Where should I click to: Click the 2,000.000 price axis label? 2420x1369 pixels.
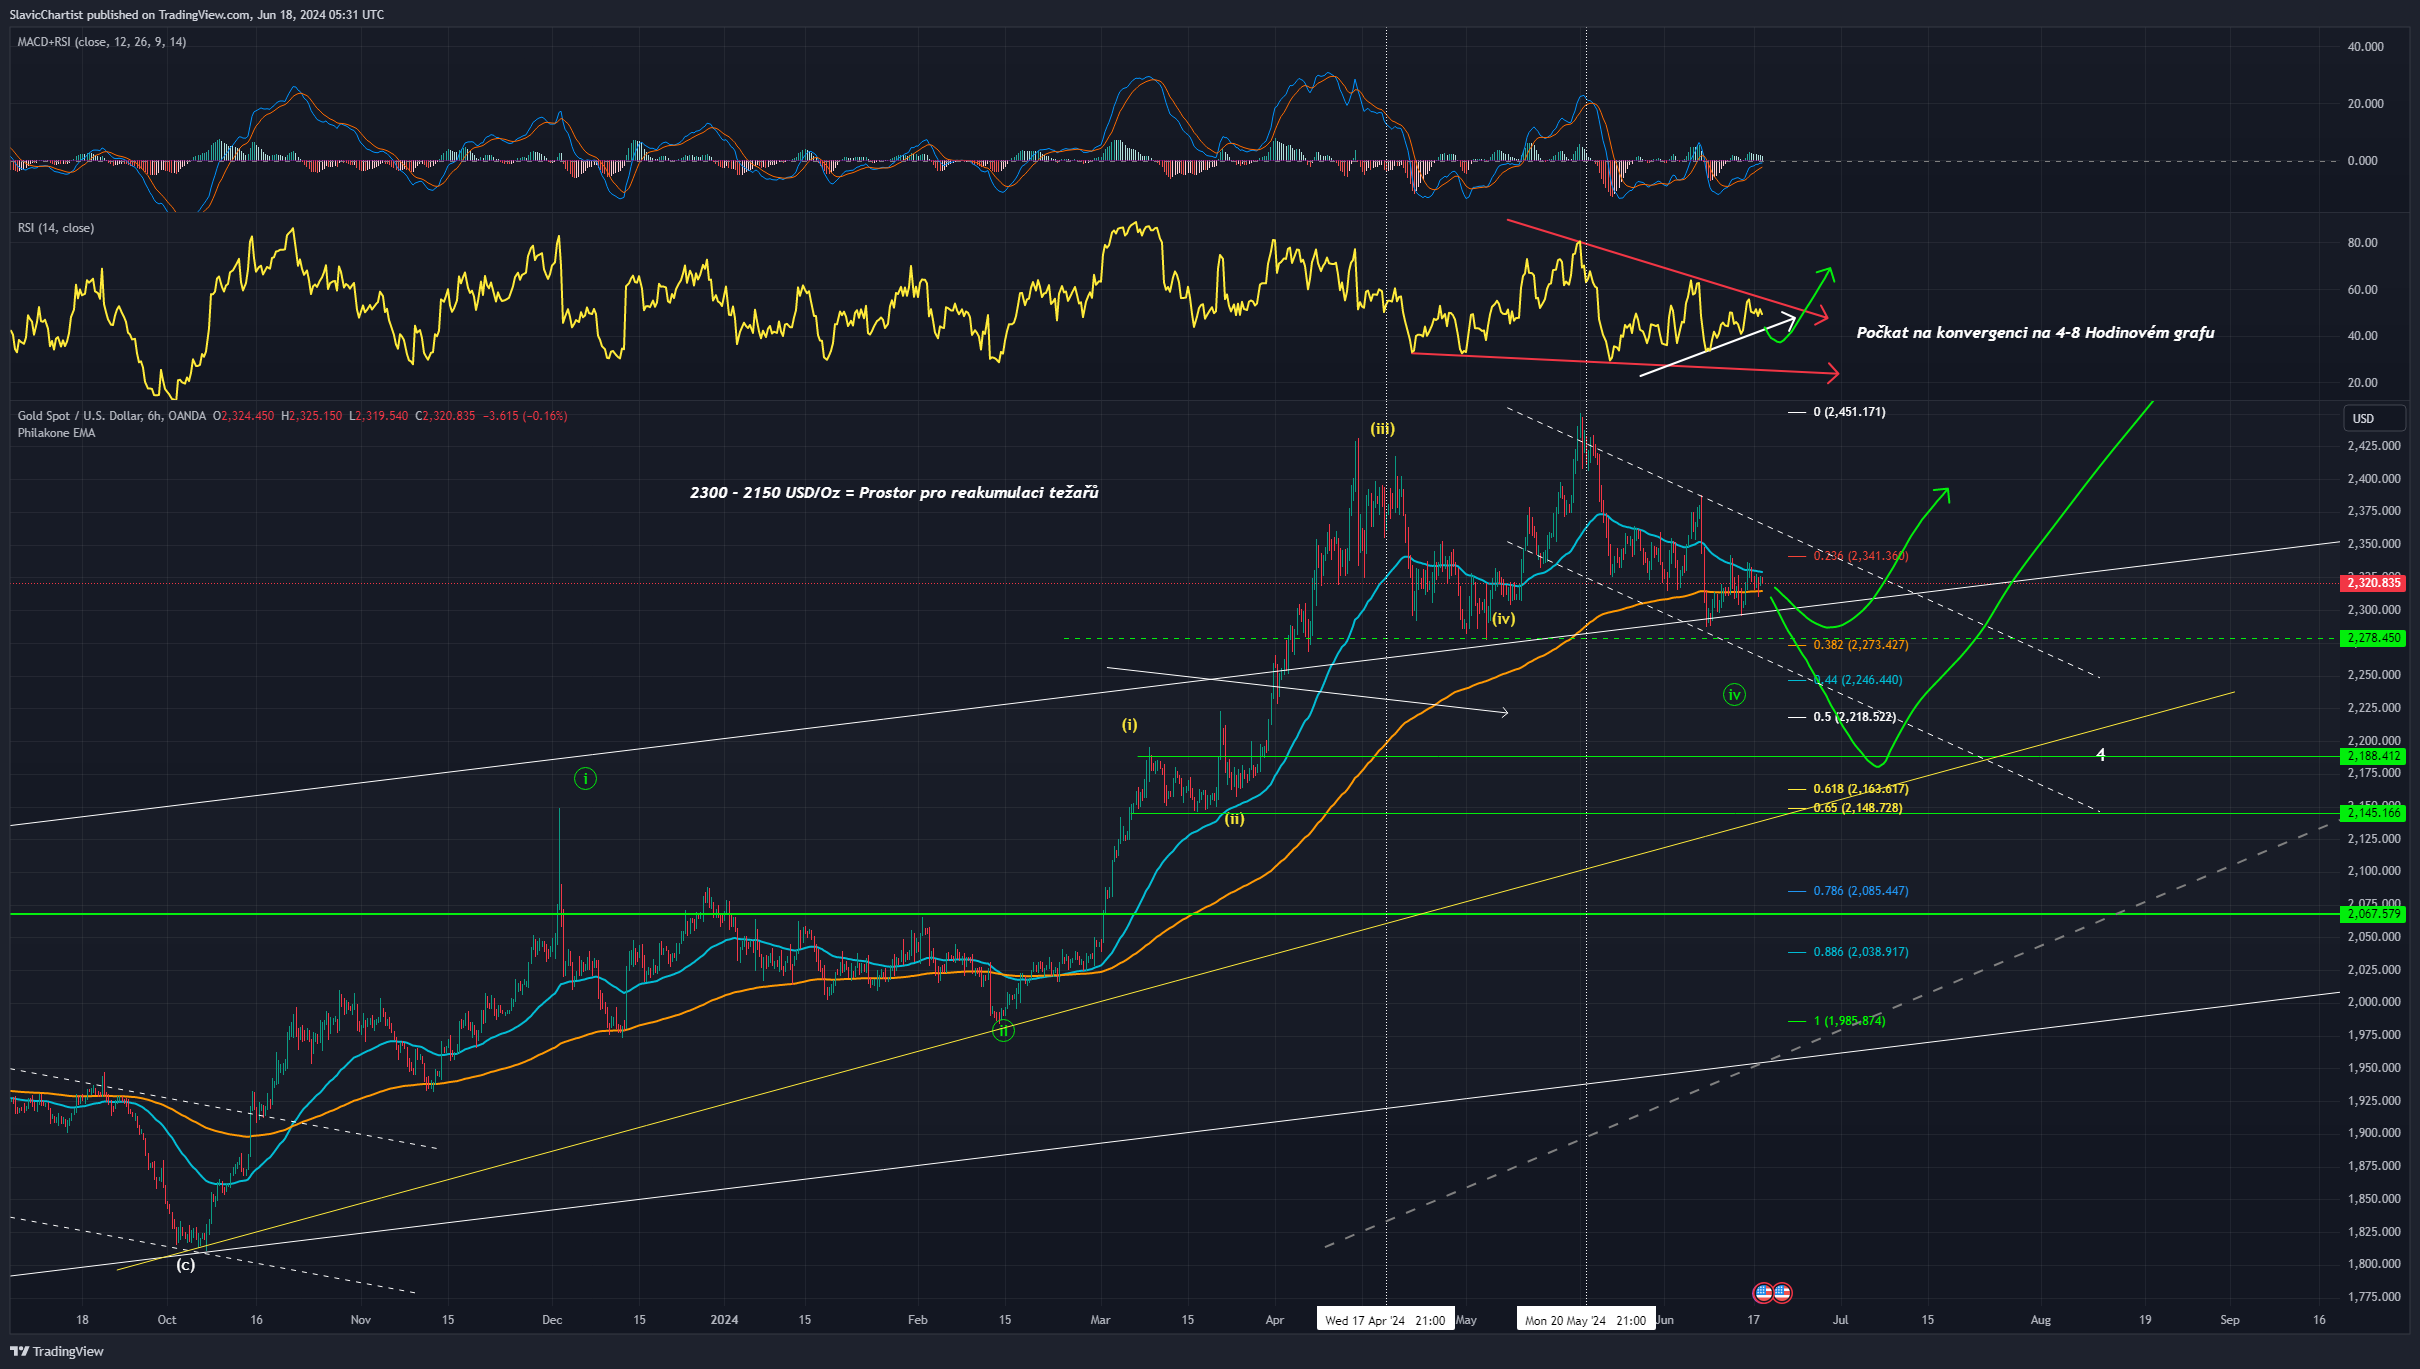(2372, 1002)
